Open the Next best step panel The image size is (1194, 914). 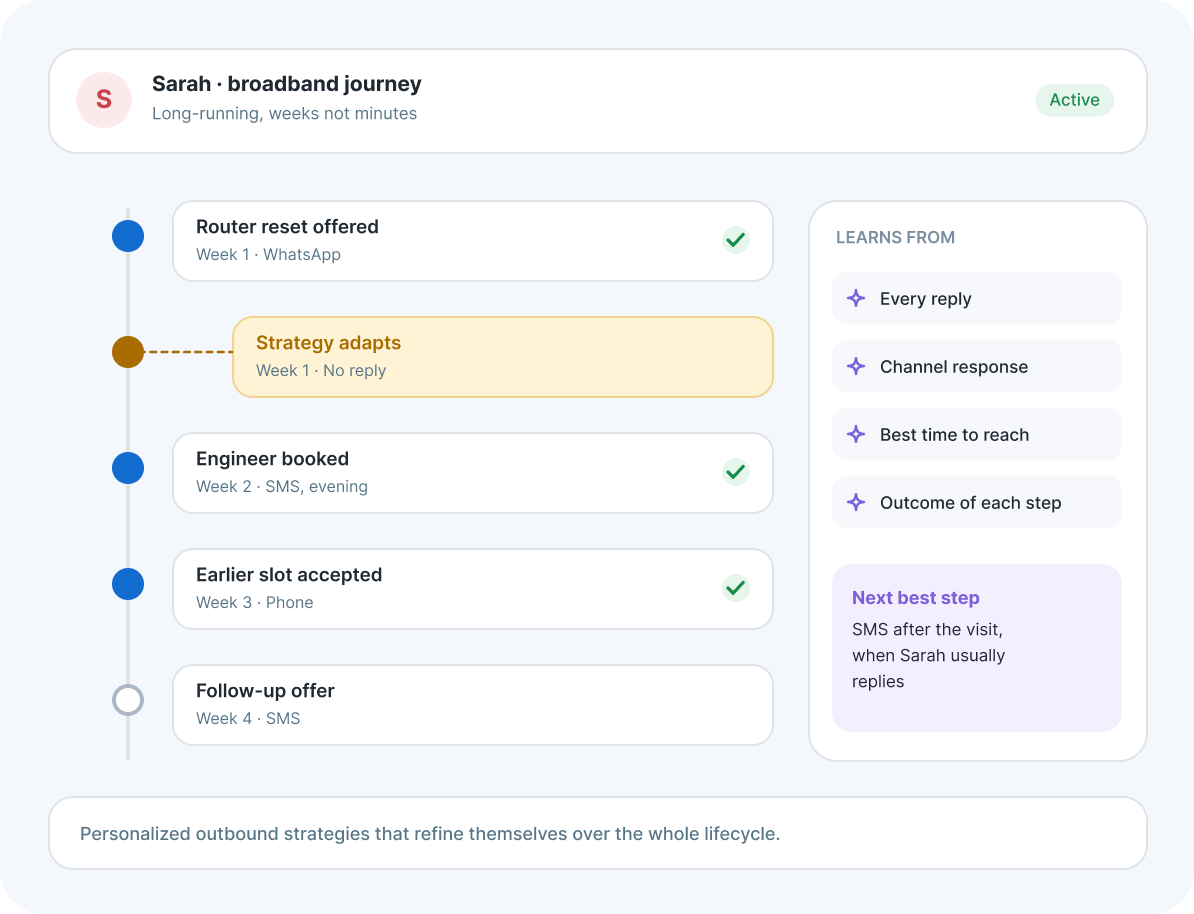point(977,648)
